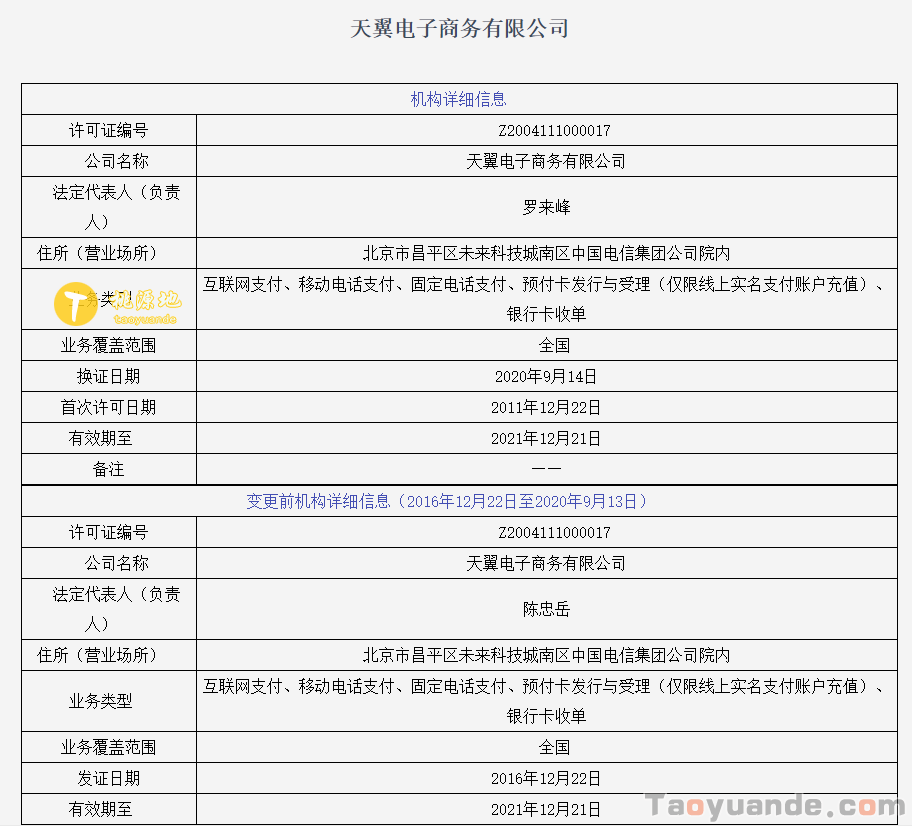Select 全国 value in pre-change section

pyautogui.click(x=554, y=747)
